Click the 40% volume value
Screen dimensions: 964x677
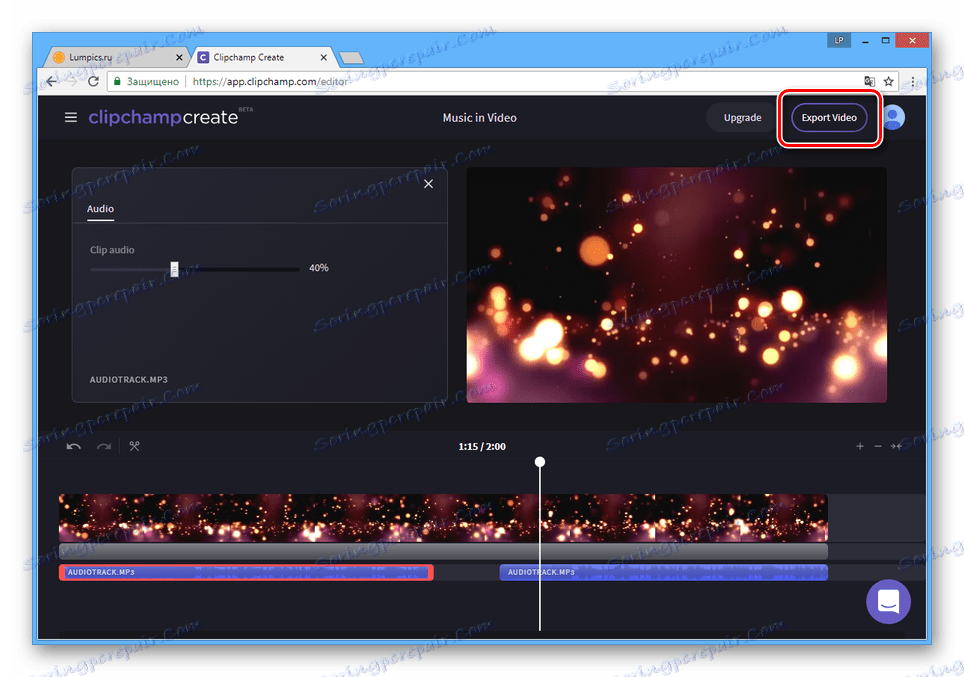[x=318, y=268]
